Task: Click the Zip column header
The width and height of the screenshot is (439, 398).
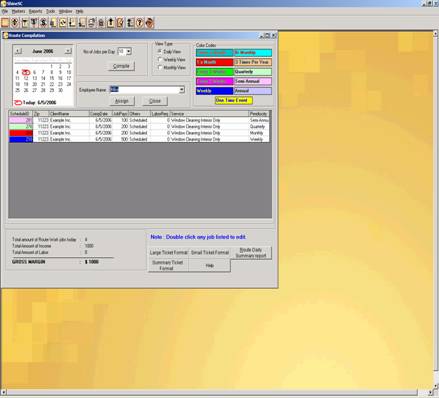Action: tap(41, 114)
